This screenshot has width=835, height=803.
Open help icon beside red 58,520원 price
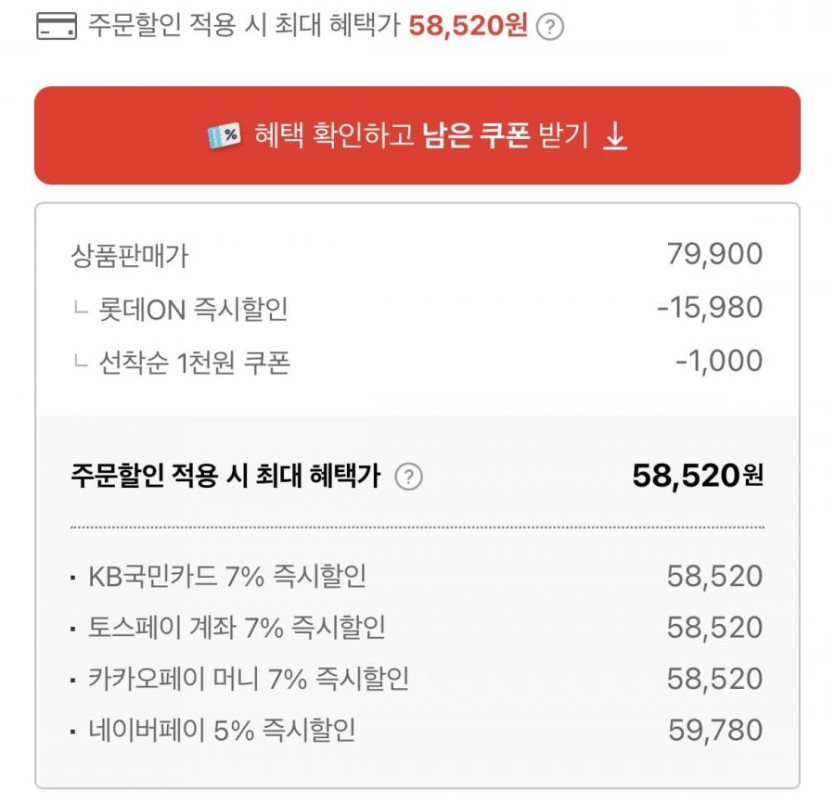[549, 28]
